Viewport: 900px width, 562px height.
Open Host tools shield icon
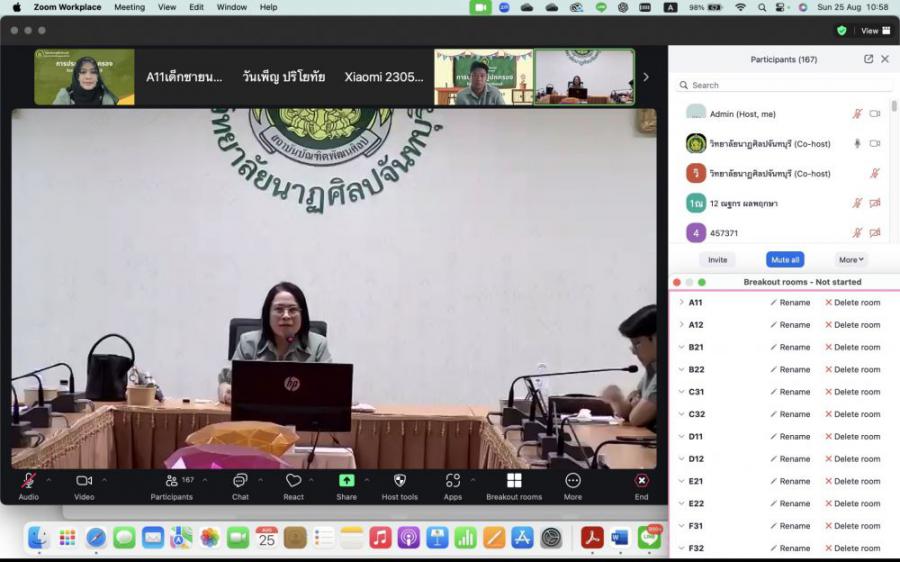point(399,481)
